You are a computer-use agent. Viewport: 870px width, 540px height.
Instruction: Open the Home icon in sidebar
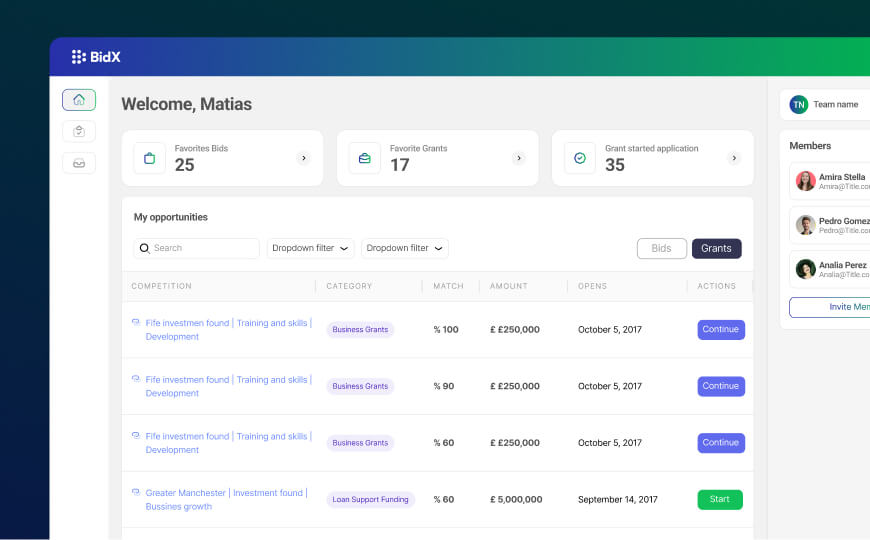(79, 100)
